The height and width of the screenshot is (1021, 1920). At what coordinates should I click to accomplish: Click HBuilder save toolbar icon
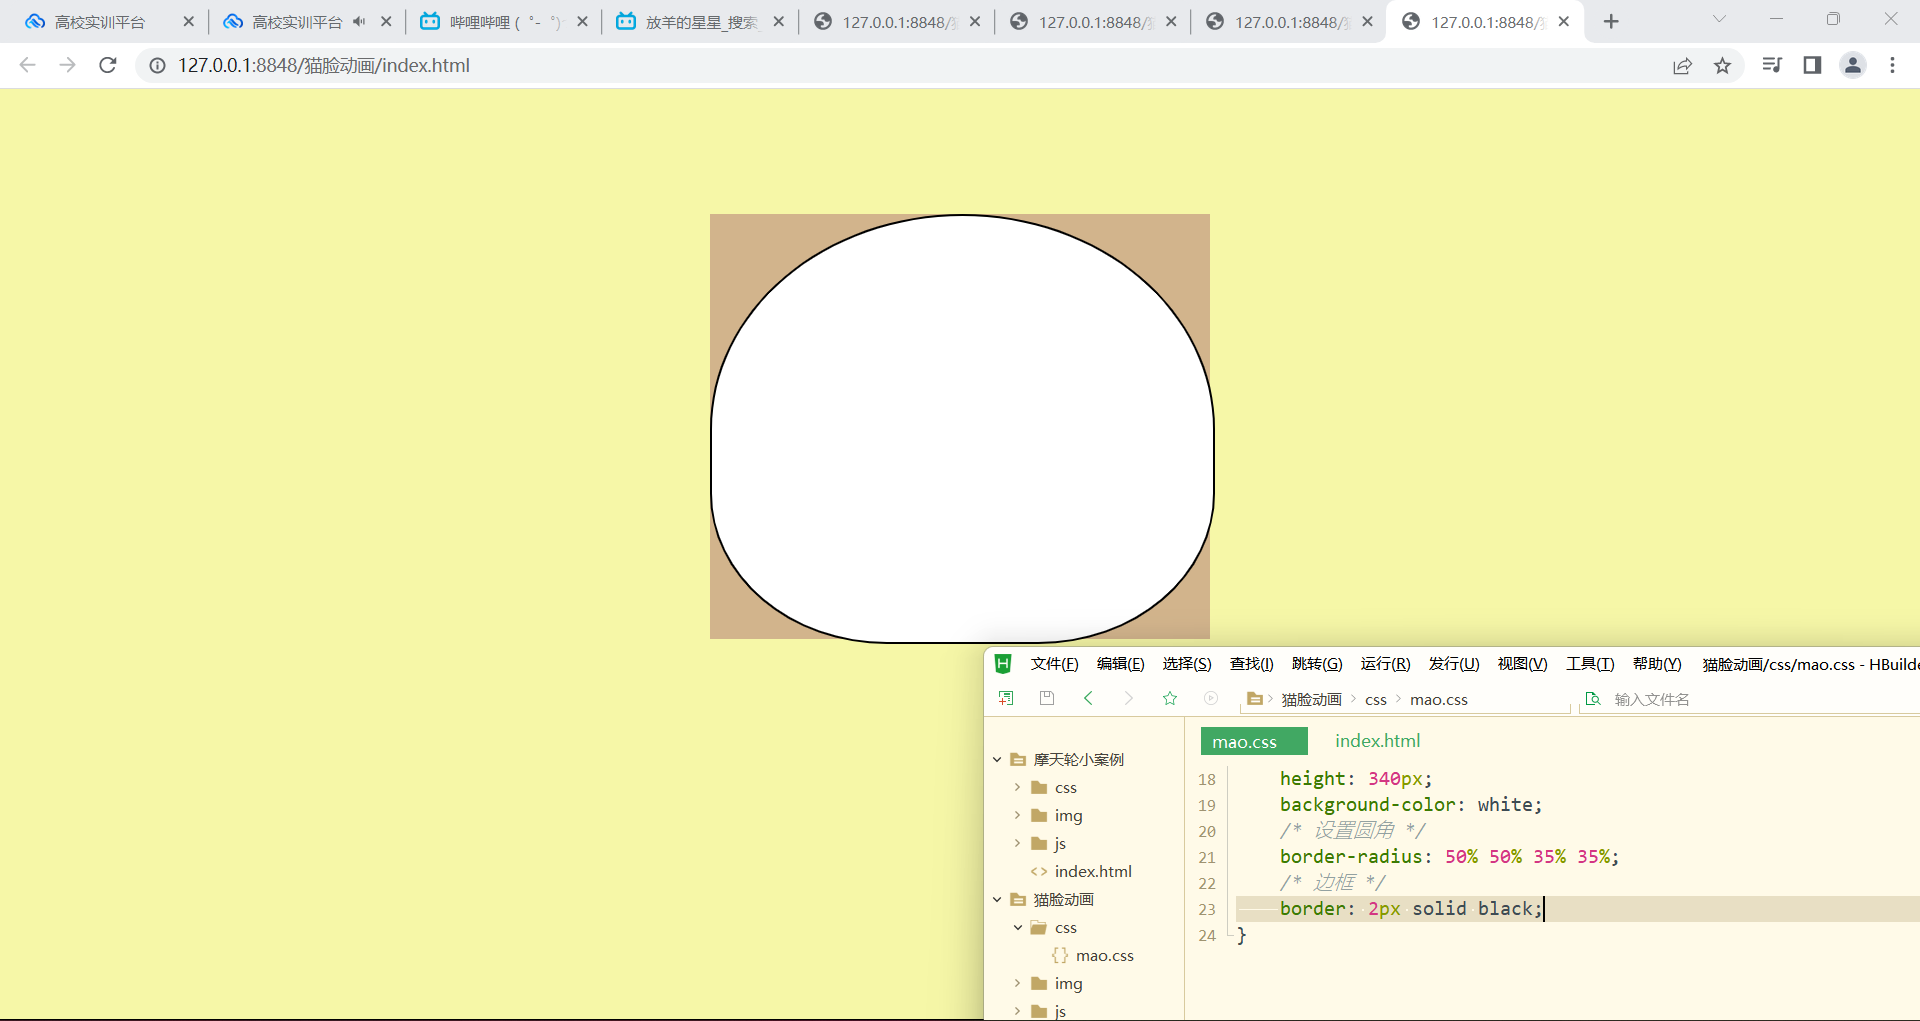click(1047, 698)
